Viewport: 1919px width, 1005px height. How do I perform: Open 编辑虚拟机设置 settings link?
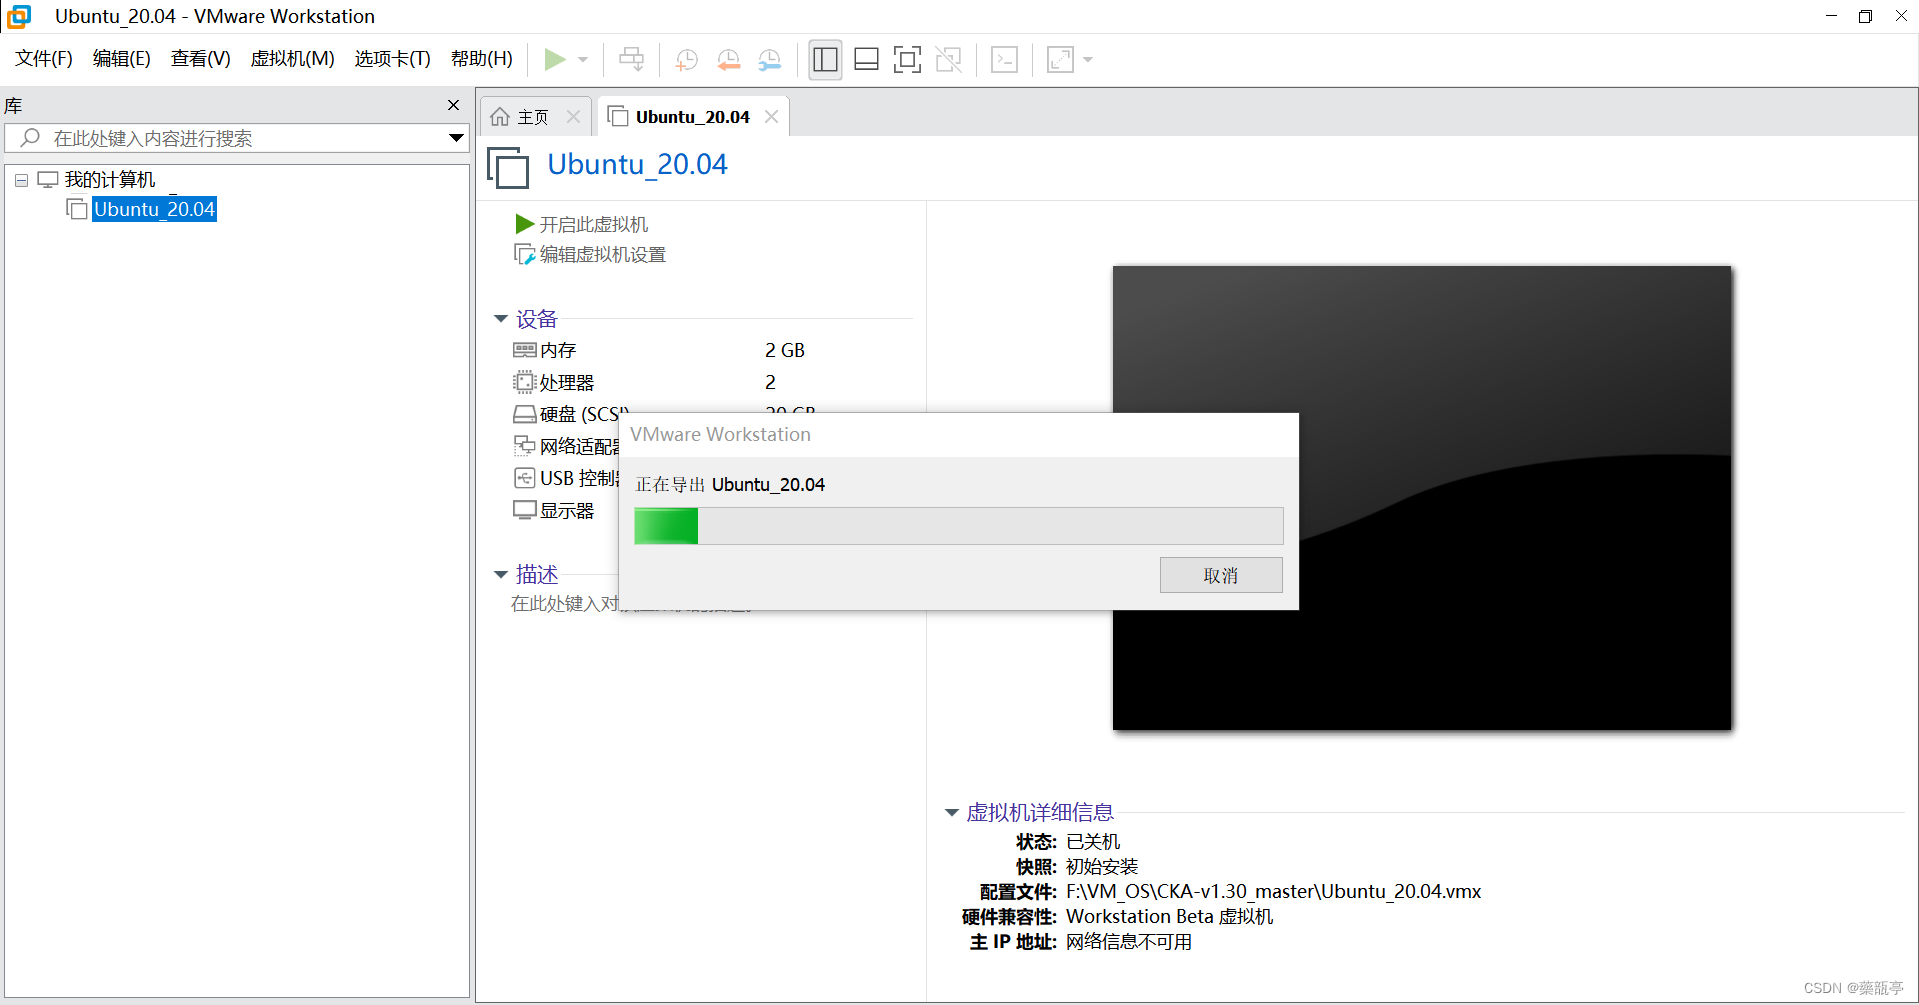(x=600, y=254)
